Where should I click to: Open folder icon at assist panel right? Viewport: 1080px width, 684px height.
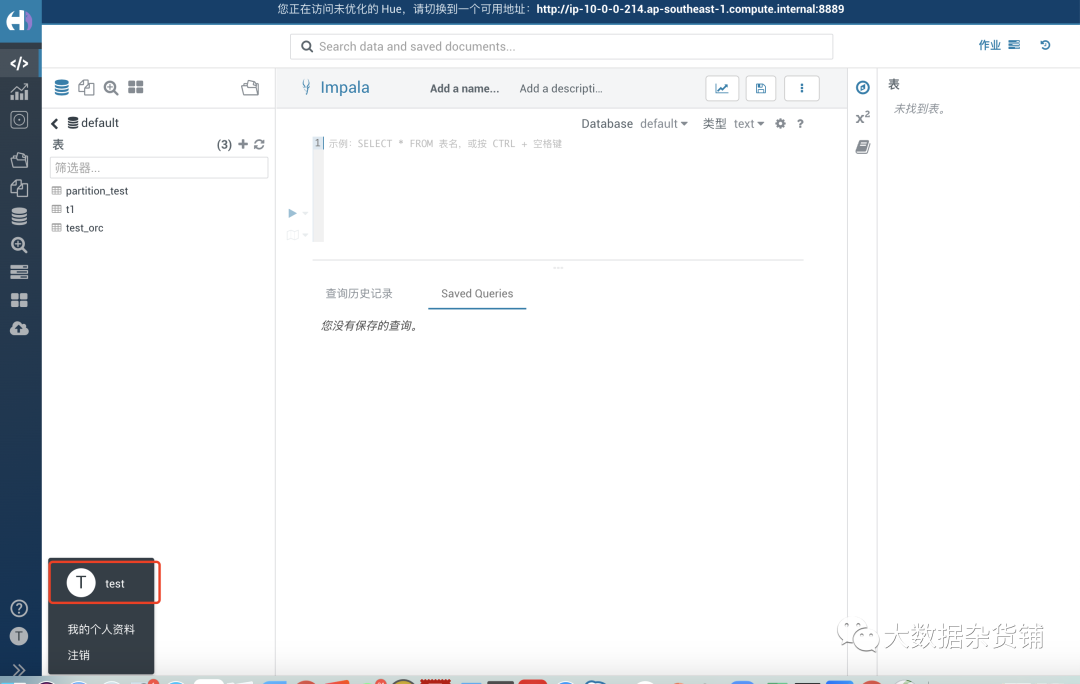250,87
